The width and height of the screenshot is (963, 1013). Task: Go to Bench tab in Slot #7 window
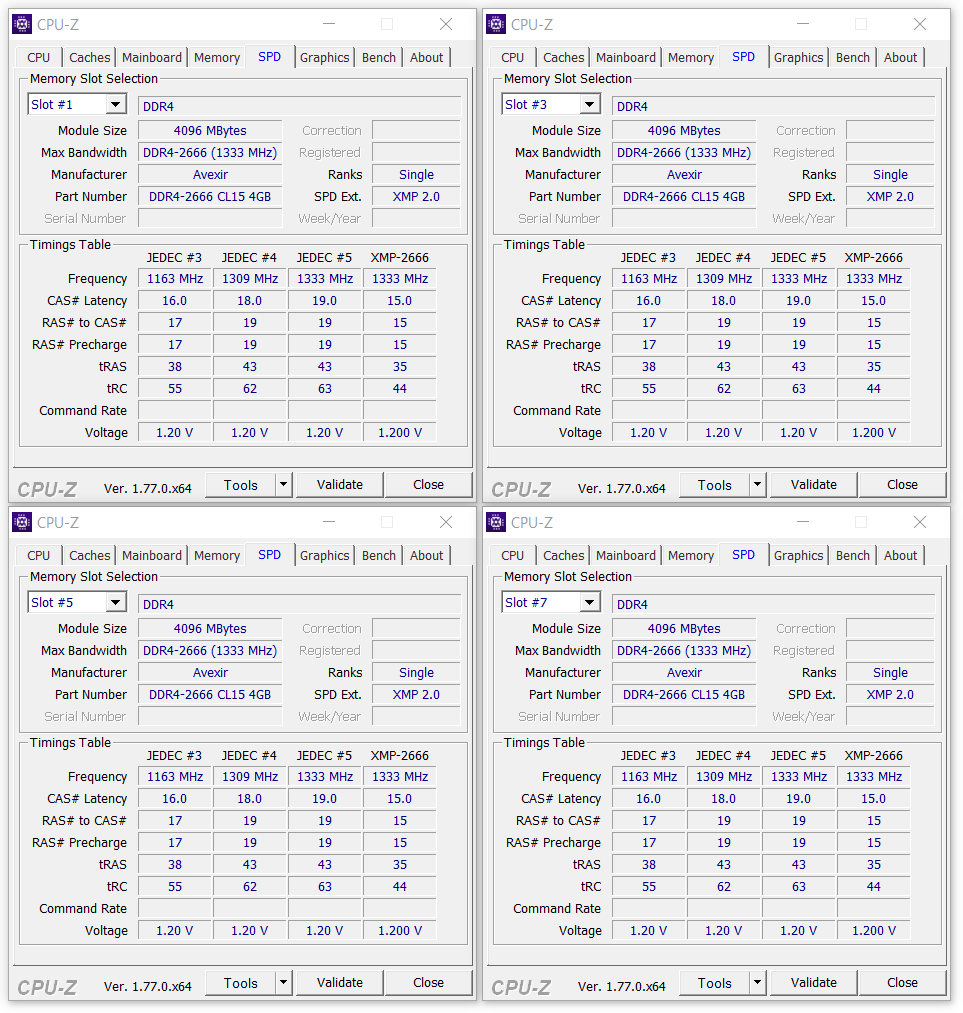[x=853, y=556]
